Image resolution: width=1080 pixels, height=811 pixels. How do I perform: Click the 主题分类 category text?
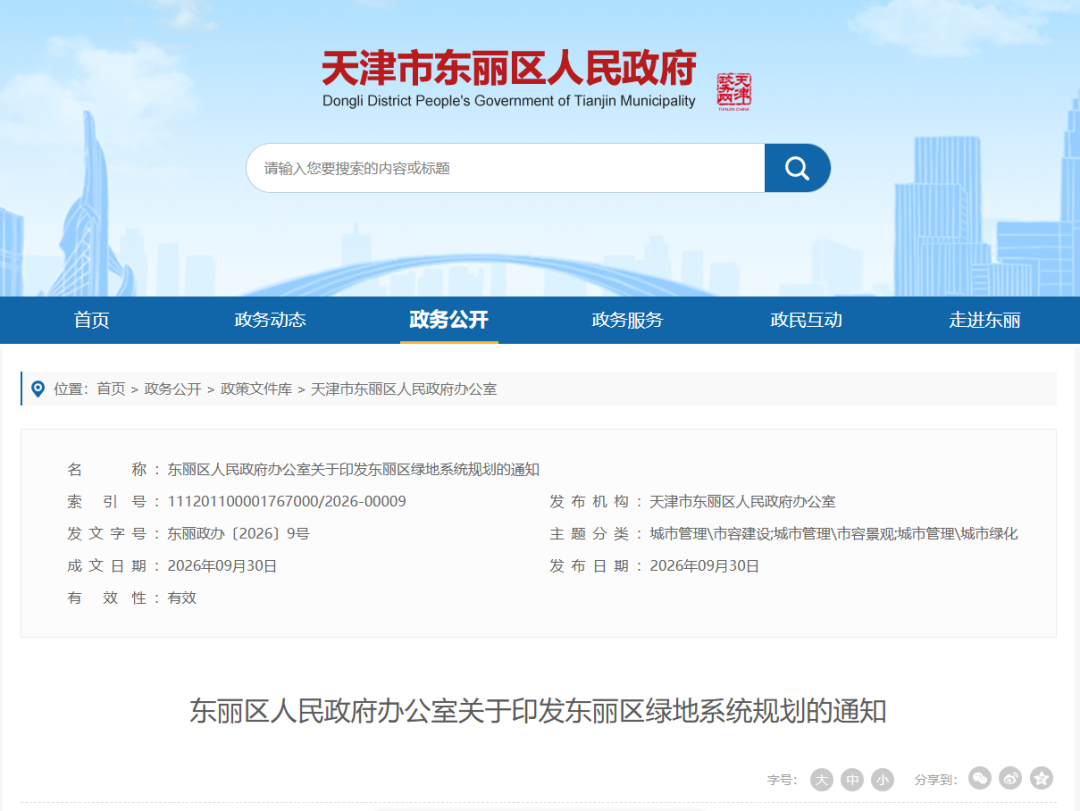click(x=833, y=534)
